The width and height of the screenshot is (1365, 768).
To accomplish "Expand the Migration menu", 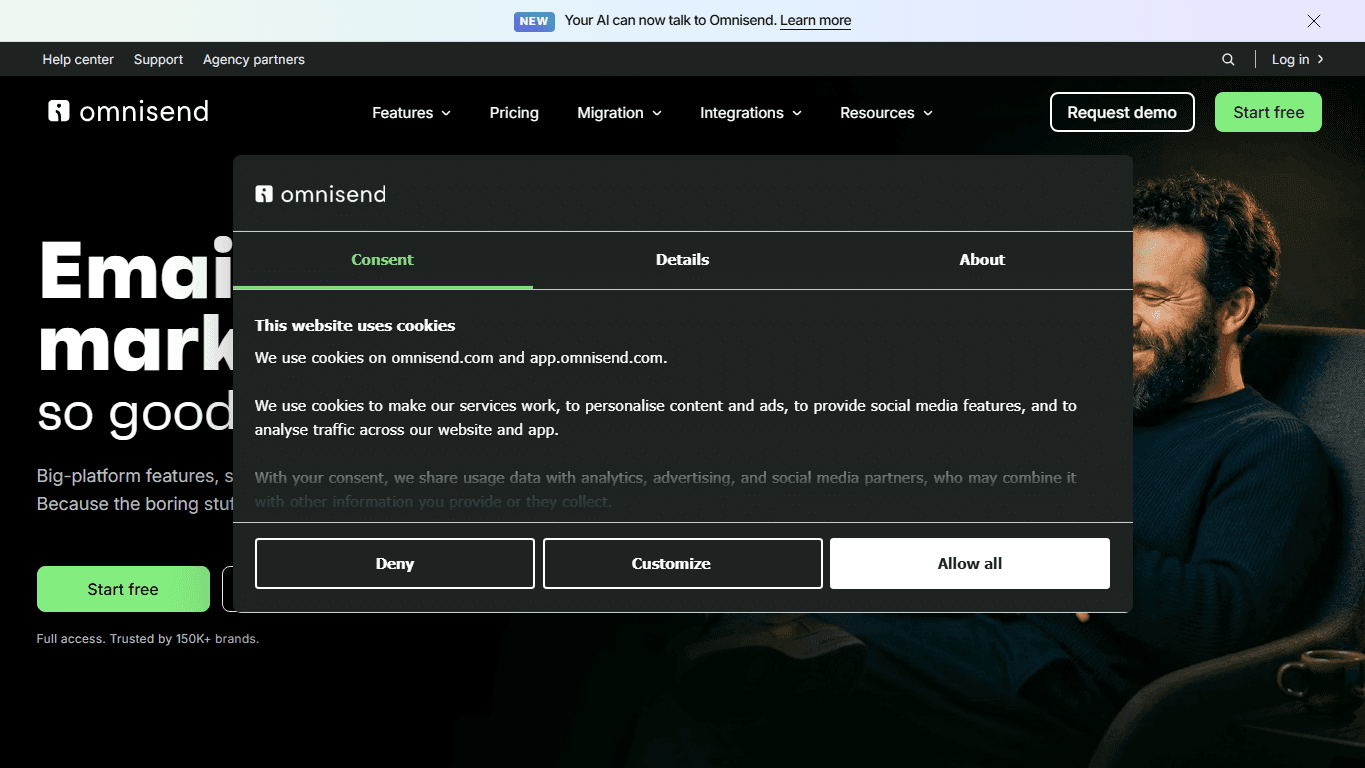I will click(619, 113).
